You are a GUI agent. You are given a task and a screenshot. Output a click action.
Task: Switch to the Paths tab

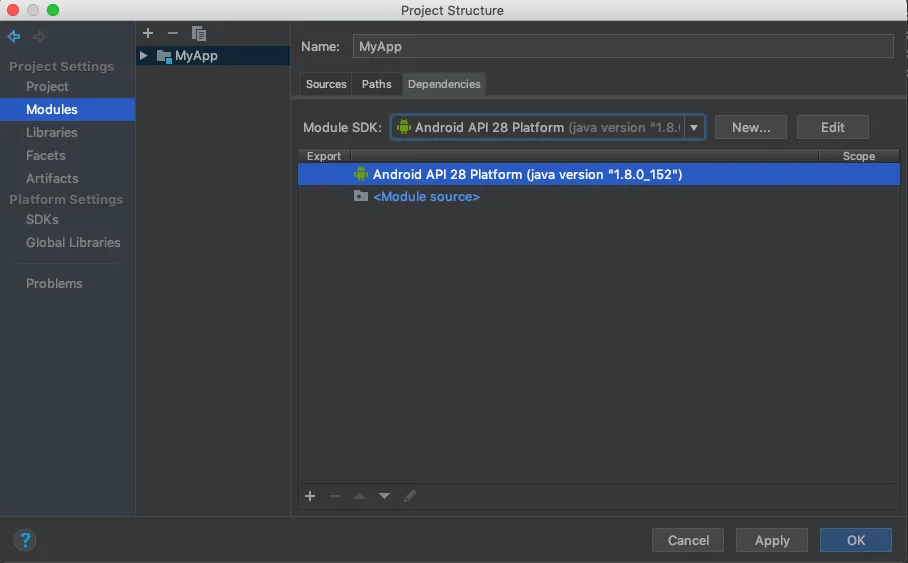[x=376, y=84]
